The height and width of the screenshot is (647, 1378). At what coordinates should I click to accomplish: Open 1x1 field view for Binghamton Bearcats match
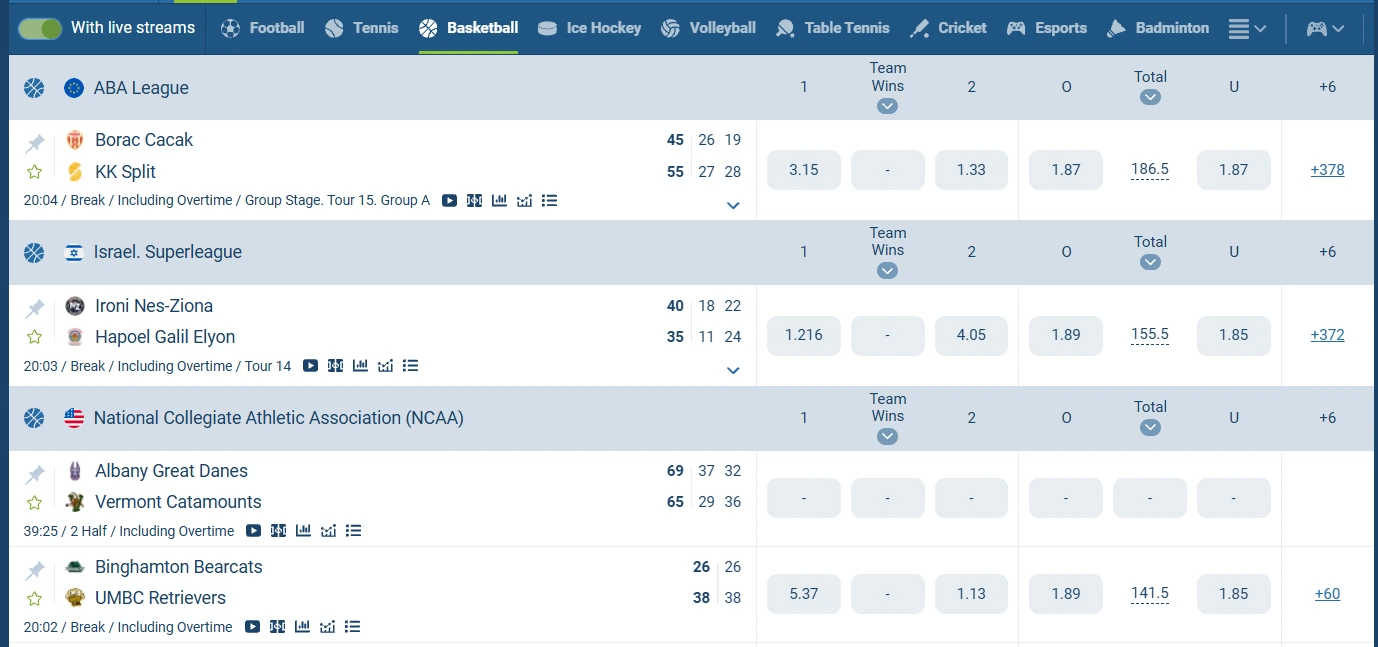(278, 627)
